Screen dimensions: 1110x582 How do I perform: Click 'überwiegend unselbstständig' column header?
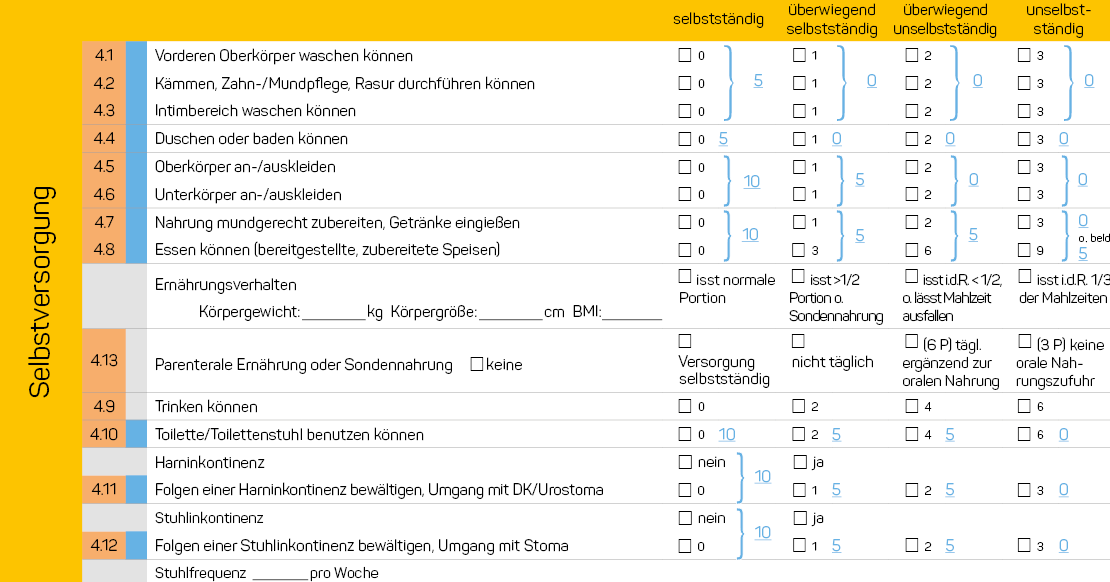pyautogui.click(x=945, y=19)
